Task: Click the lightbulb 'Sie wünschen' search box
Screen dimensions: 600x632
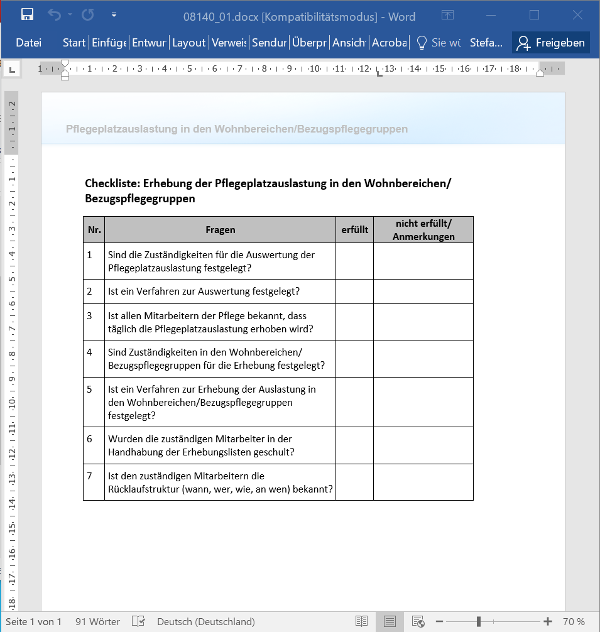Action: tap(438, 43)
